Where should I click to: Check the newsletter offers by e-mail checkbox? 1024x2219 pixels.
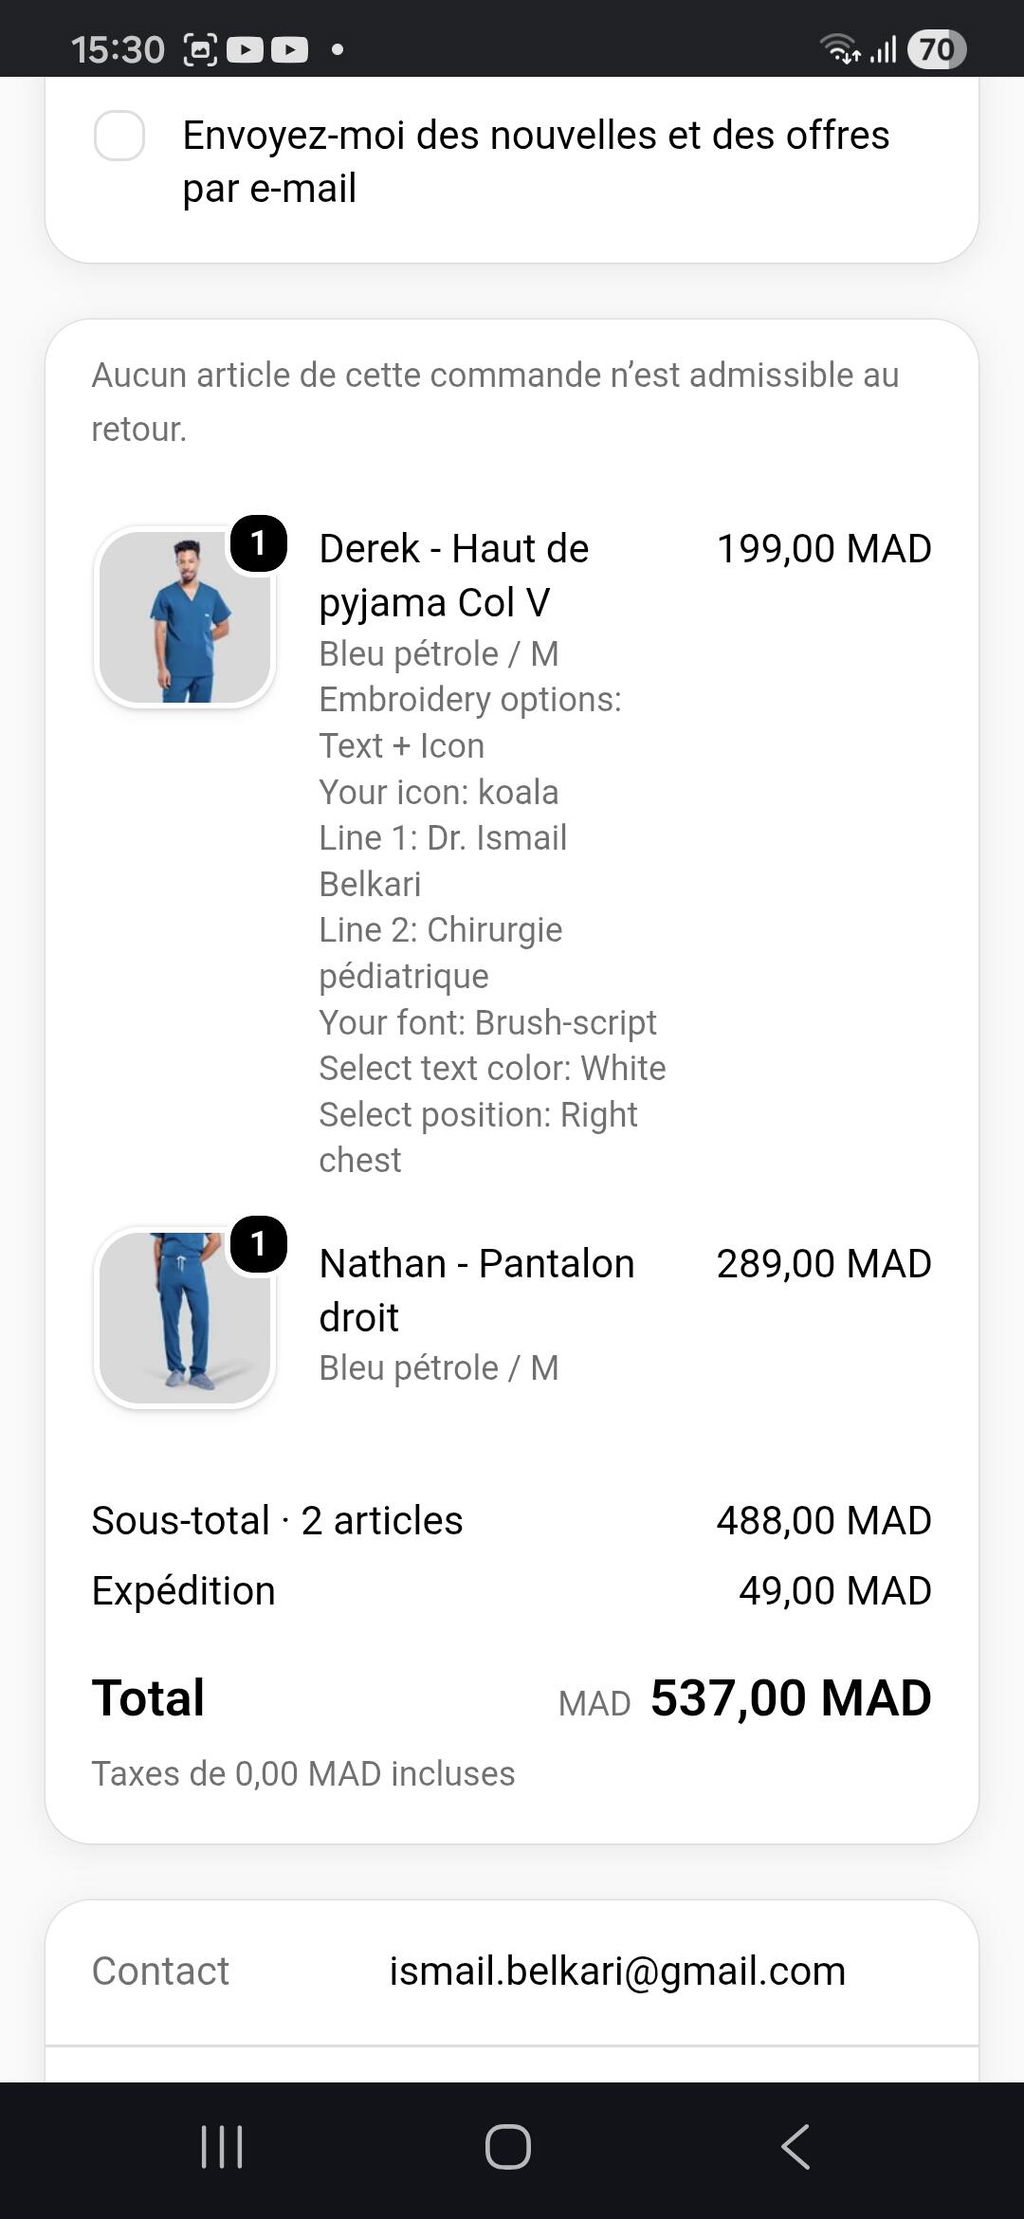(x=119, y=135)
